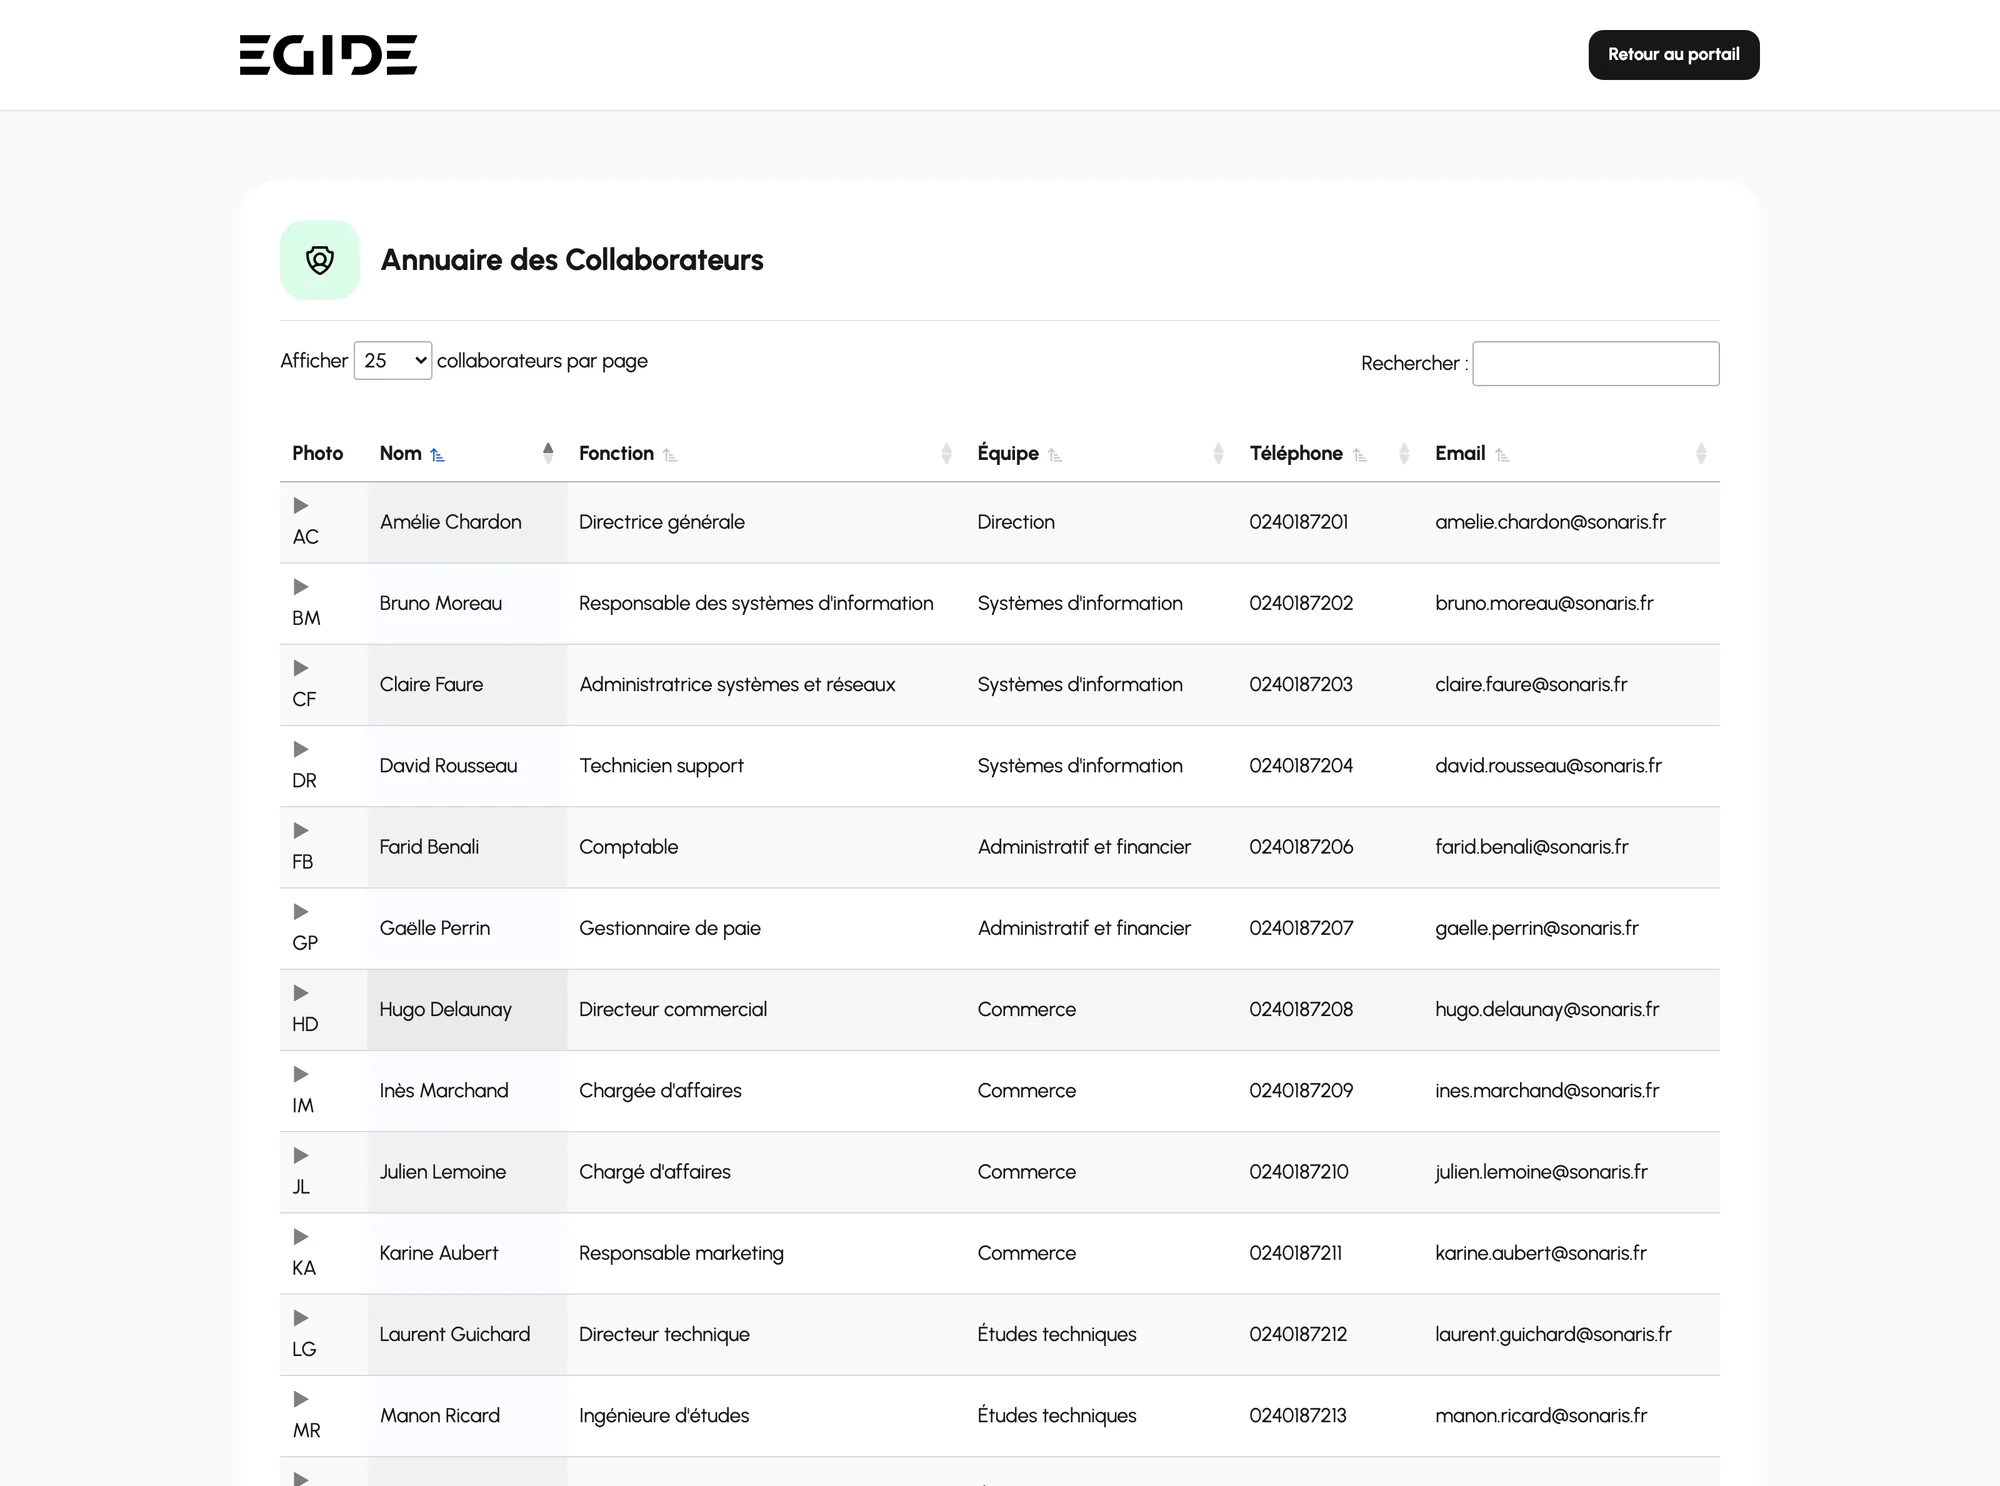2000x1486 pixels.
Task: Click phone number 0240187208
Action: pyautogui.click(x=1301, y=1009)
